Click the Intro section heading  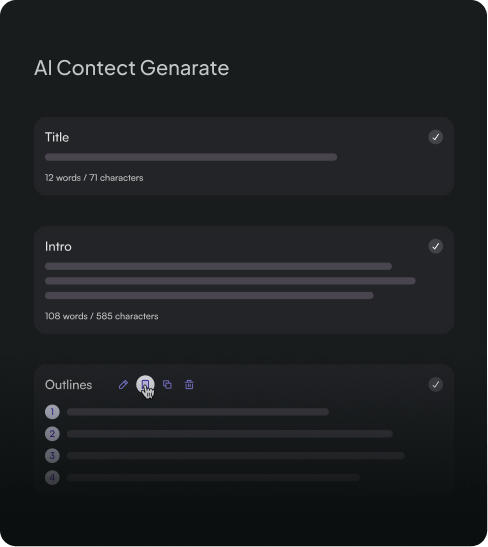(58, 247)
